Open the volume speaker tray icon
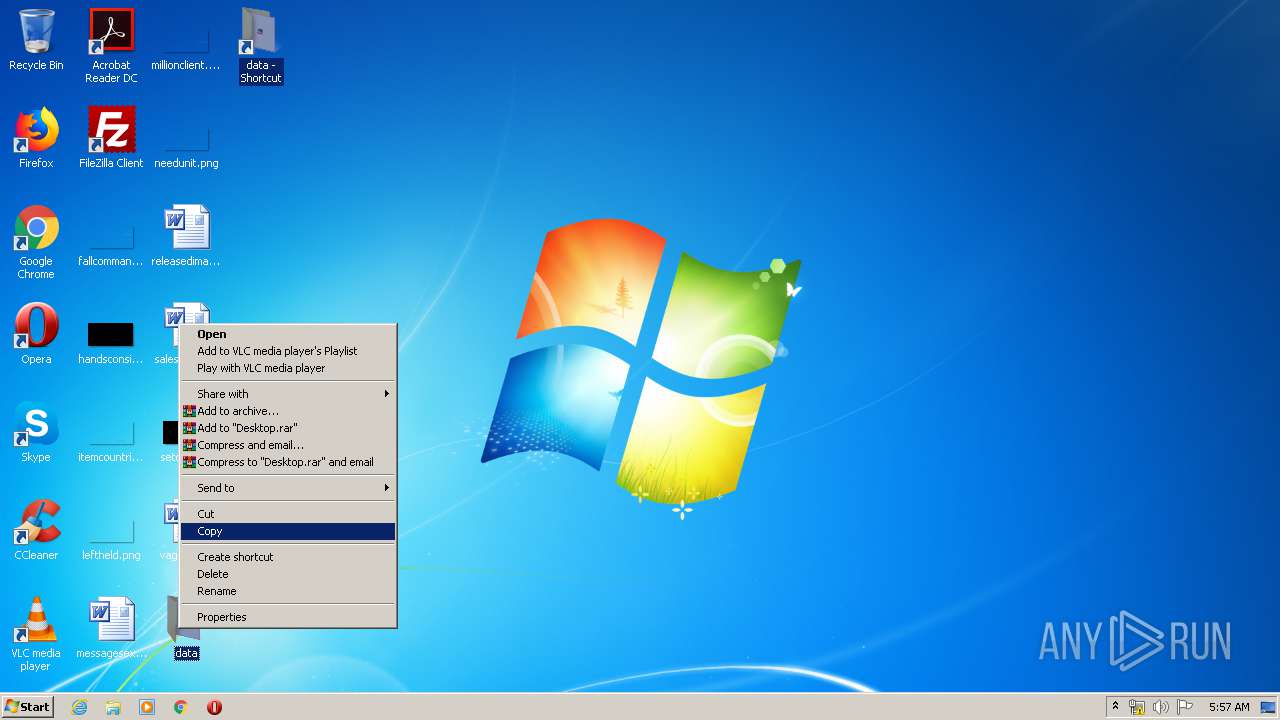The width and height of the screenshot is (1280, 720). tap(1161, 707)
